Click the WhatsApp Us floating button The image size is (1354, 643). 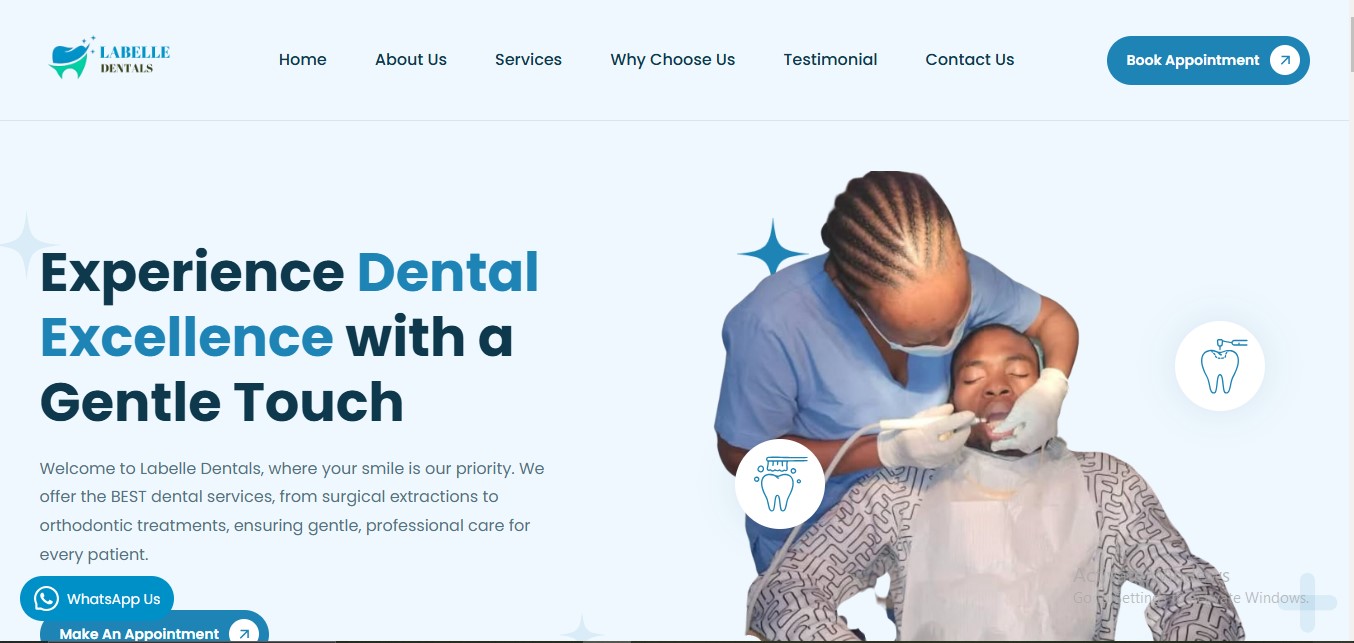[x=97, y=599]
